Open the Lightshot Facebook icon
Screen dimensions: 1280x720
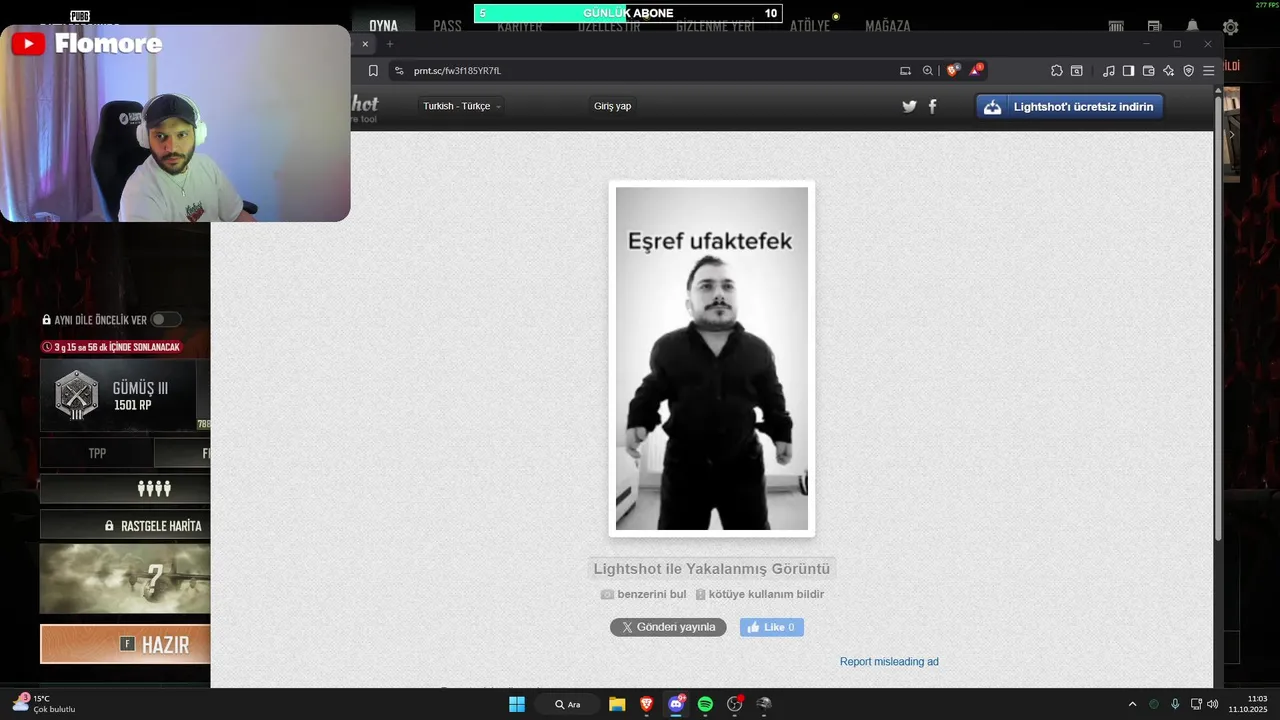(x=933, y=106)
